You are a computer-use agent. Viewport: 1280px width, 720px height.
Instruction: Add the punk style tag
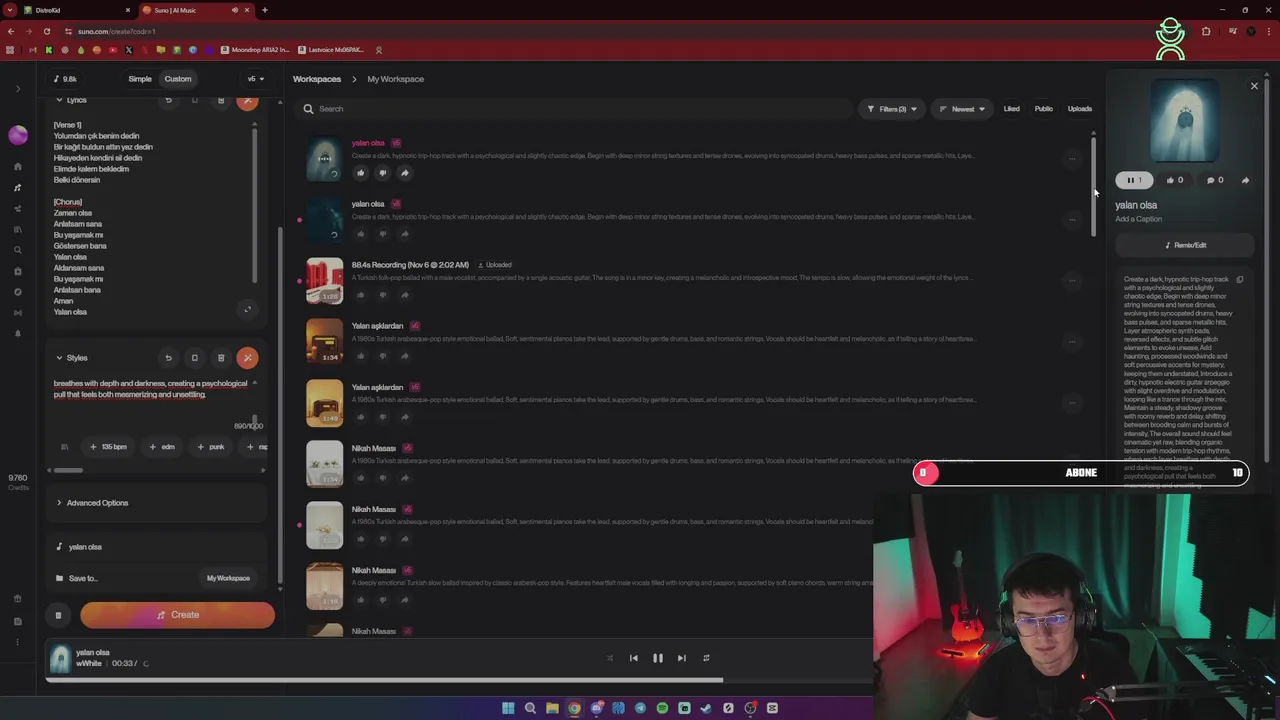coord(211,447)
